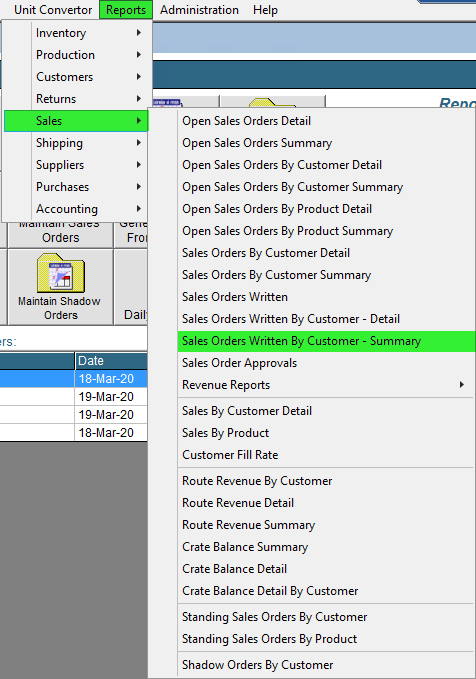Expand Inventory reports submenu

click(x=76, y=33)
